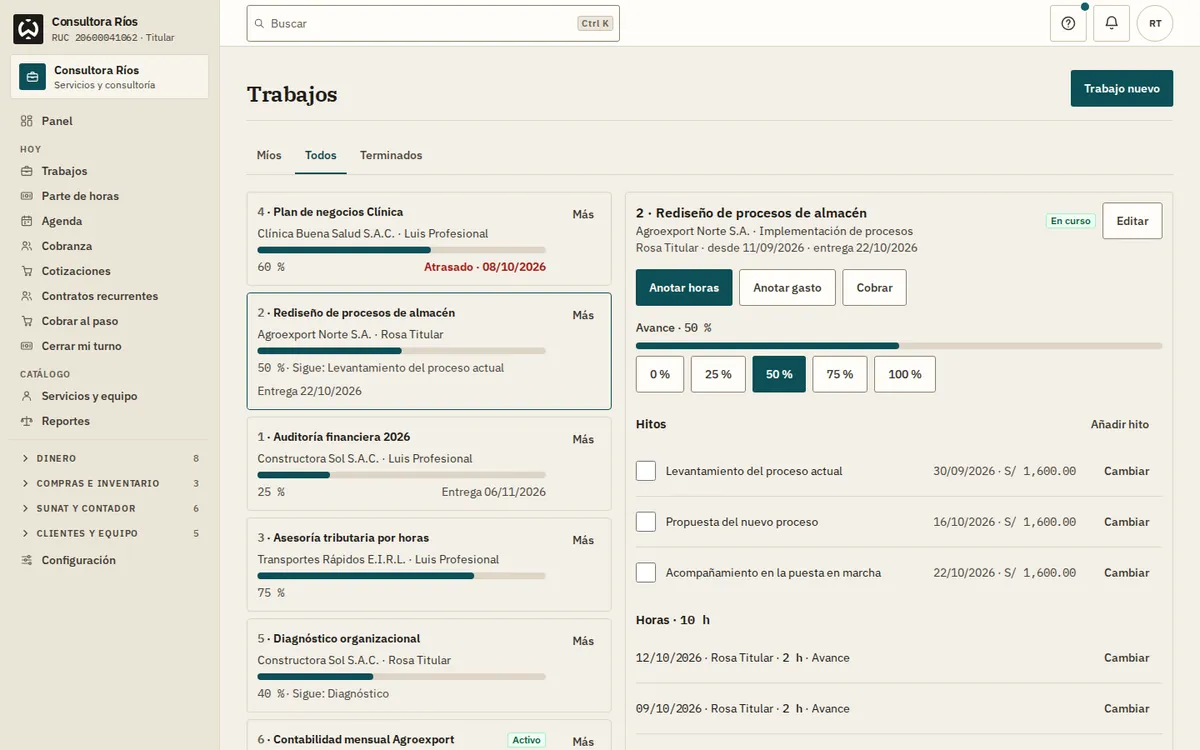The width and height of the screenshot is (1200, 750).
Task: Click the search magnifier icon
Action: point(260,23)
